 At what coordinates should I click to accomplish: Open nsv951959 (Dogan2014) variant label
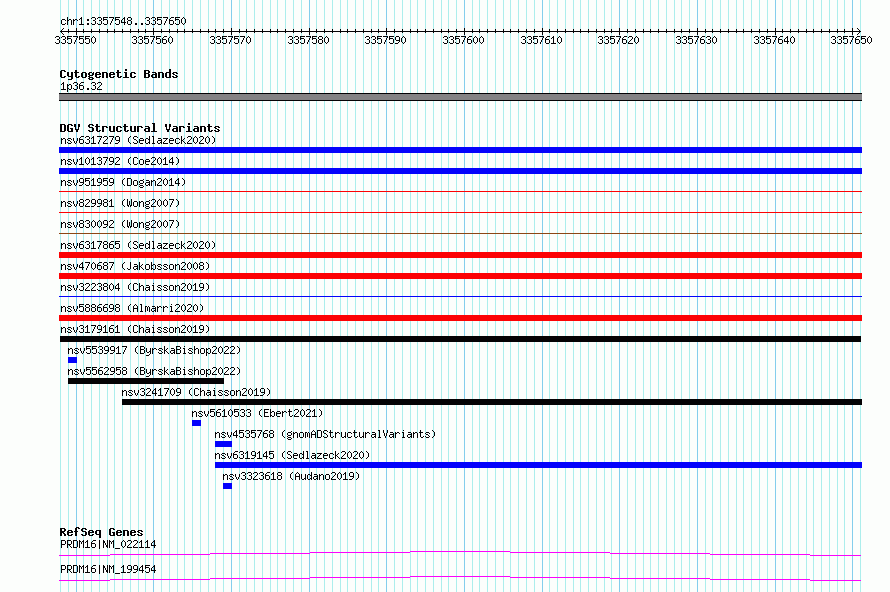[x=123, y=182]
